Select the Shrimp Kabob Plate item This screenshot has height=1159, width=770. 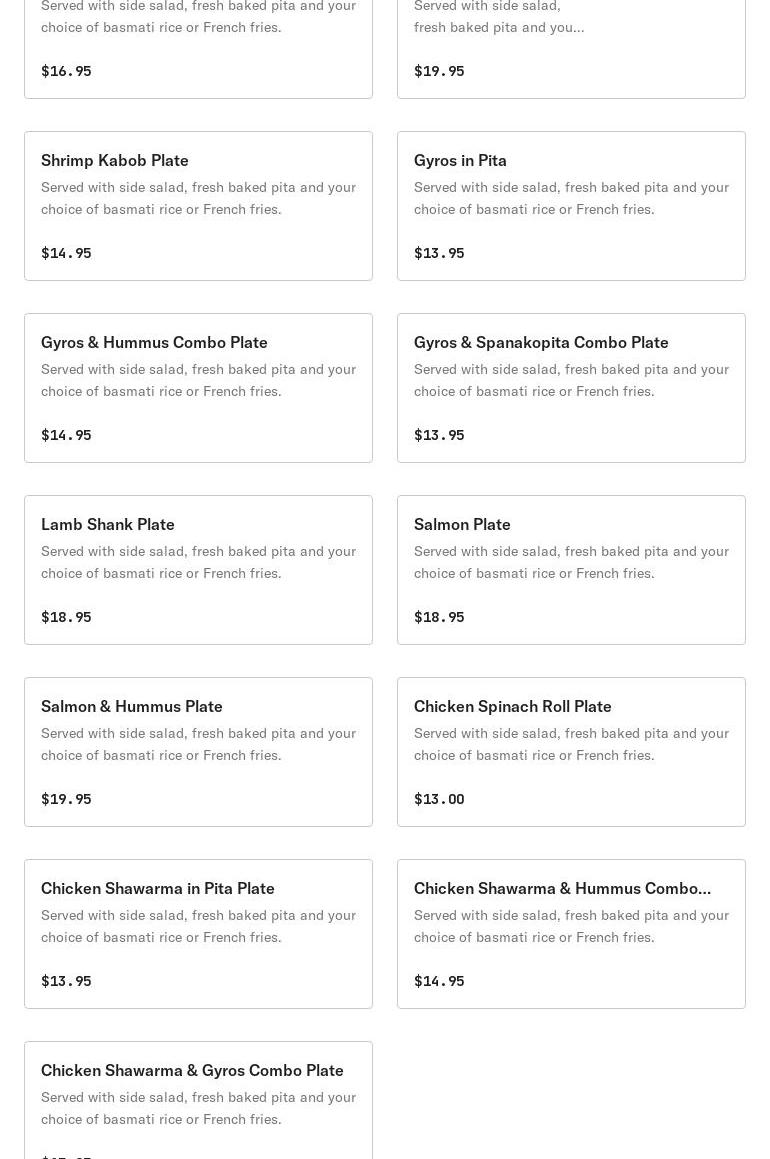198,206
